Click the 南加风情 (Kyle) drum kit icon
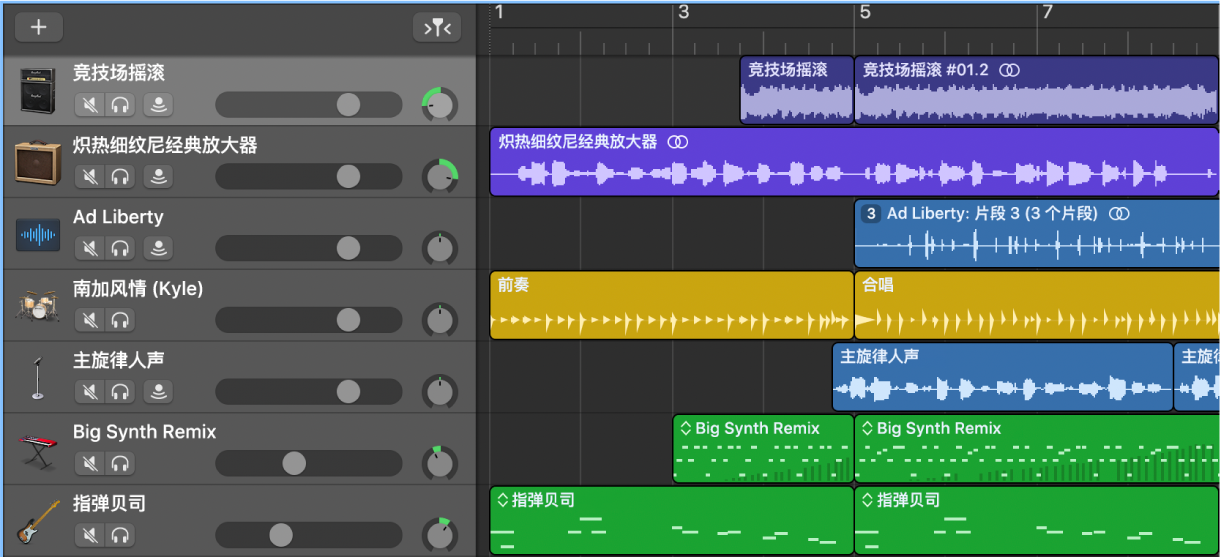This screenshot has width=1221, height=559. [38, 306]
